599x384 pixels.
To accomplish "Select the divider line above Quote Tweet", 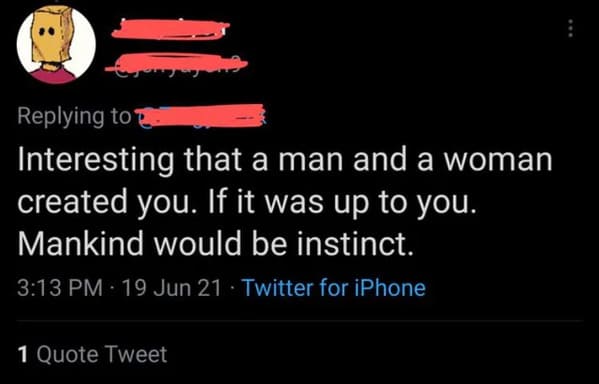I will click(x=300, y=321).
